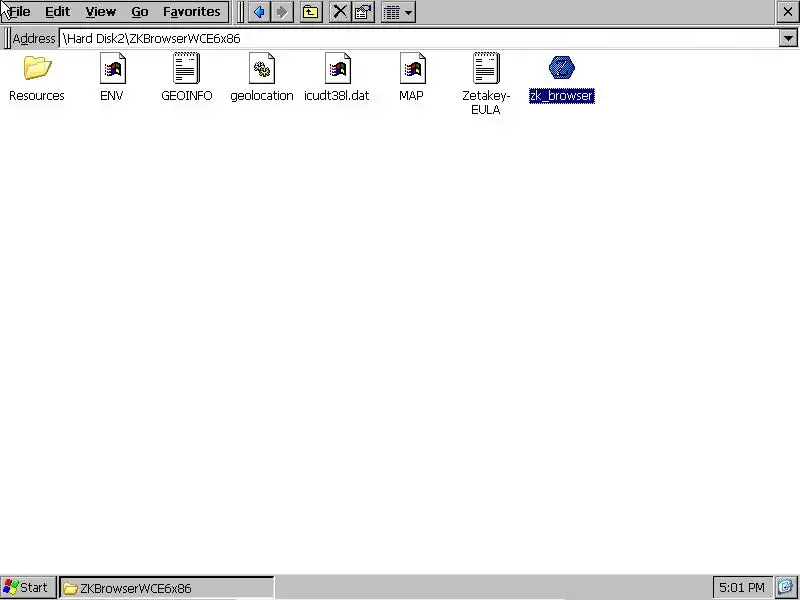This screenshot has width=800, height=600.
Task: Click the greyed Forward arrow button
Action: click(282, 12)
